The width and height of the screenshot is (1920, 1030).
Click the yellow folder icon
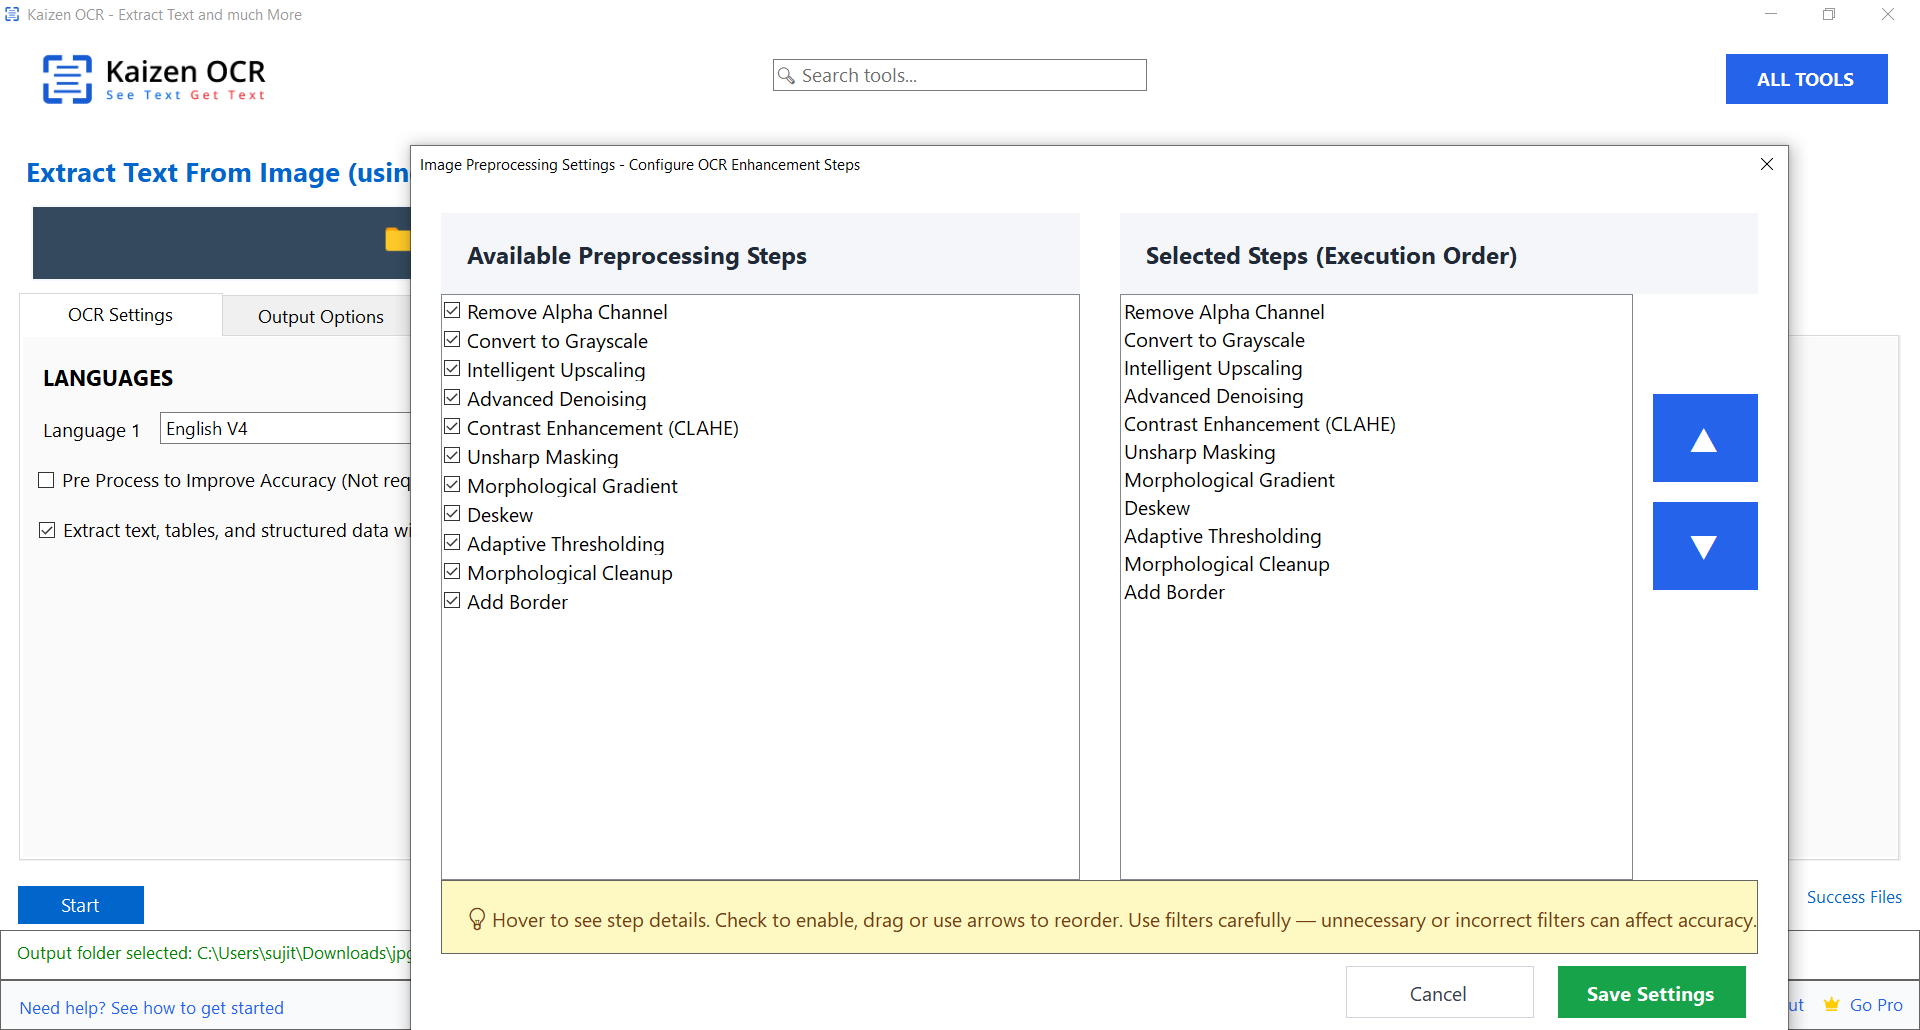[x=398, y=239]
